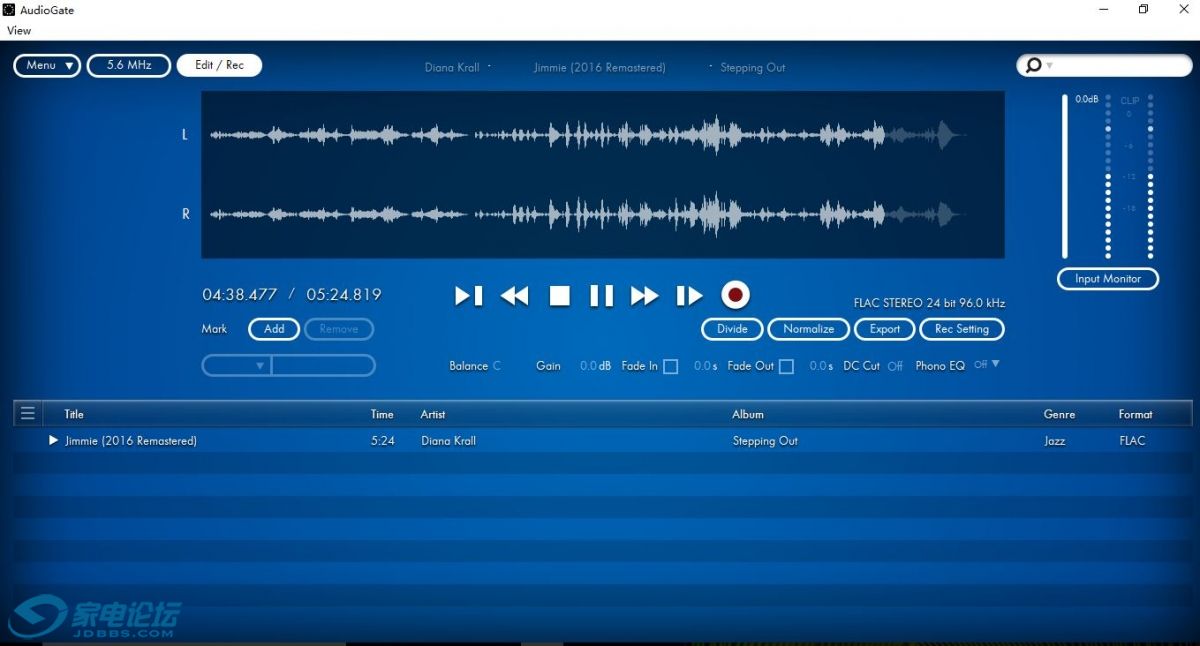Click the Diana Krall header text

coord(452,68)
